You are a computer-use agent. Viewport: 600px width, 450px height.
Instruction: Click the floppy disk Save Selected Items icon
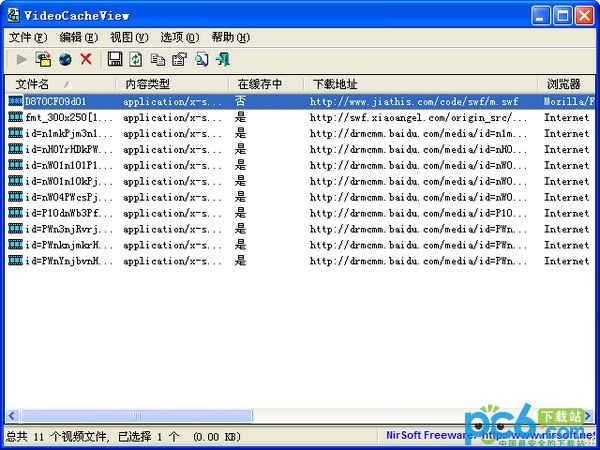click(115, 59)
